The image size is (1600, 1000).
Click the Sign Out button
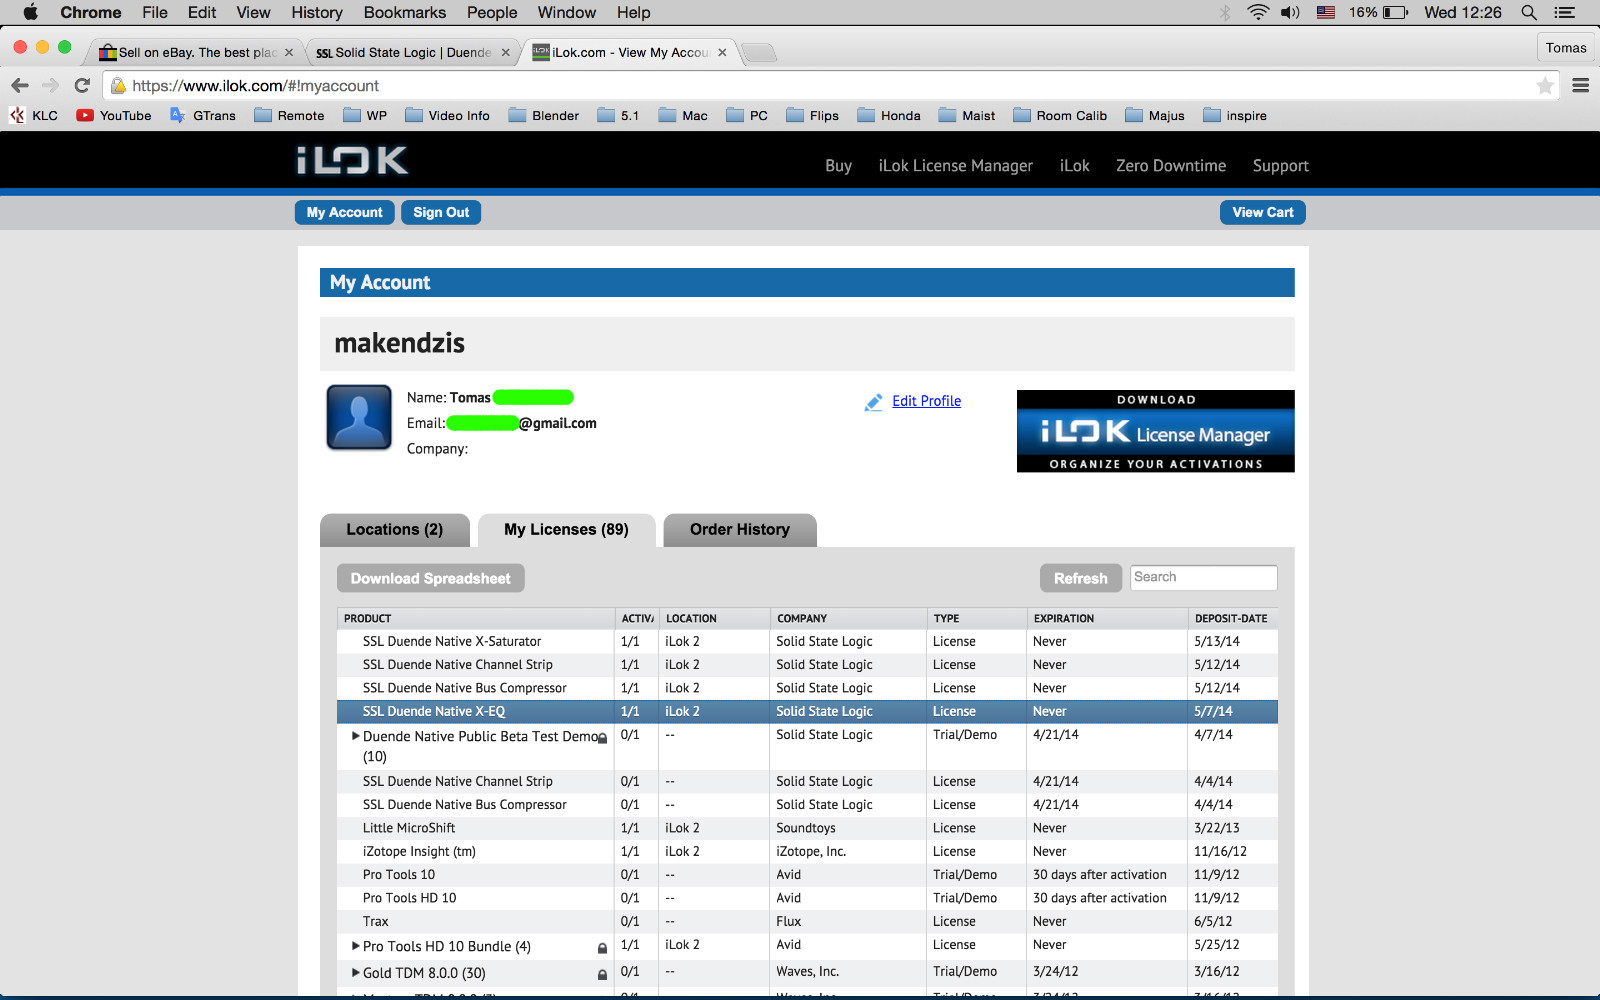pos(441,212)
